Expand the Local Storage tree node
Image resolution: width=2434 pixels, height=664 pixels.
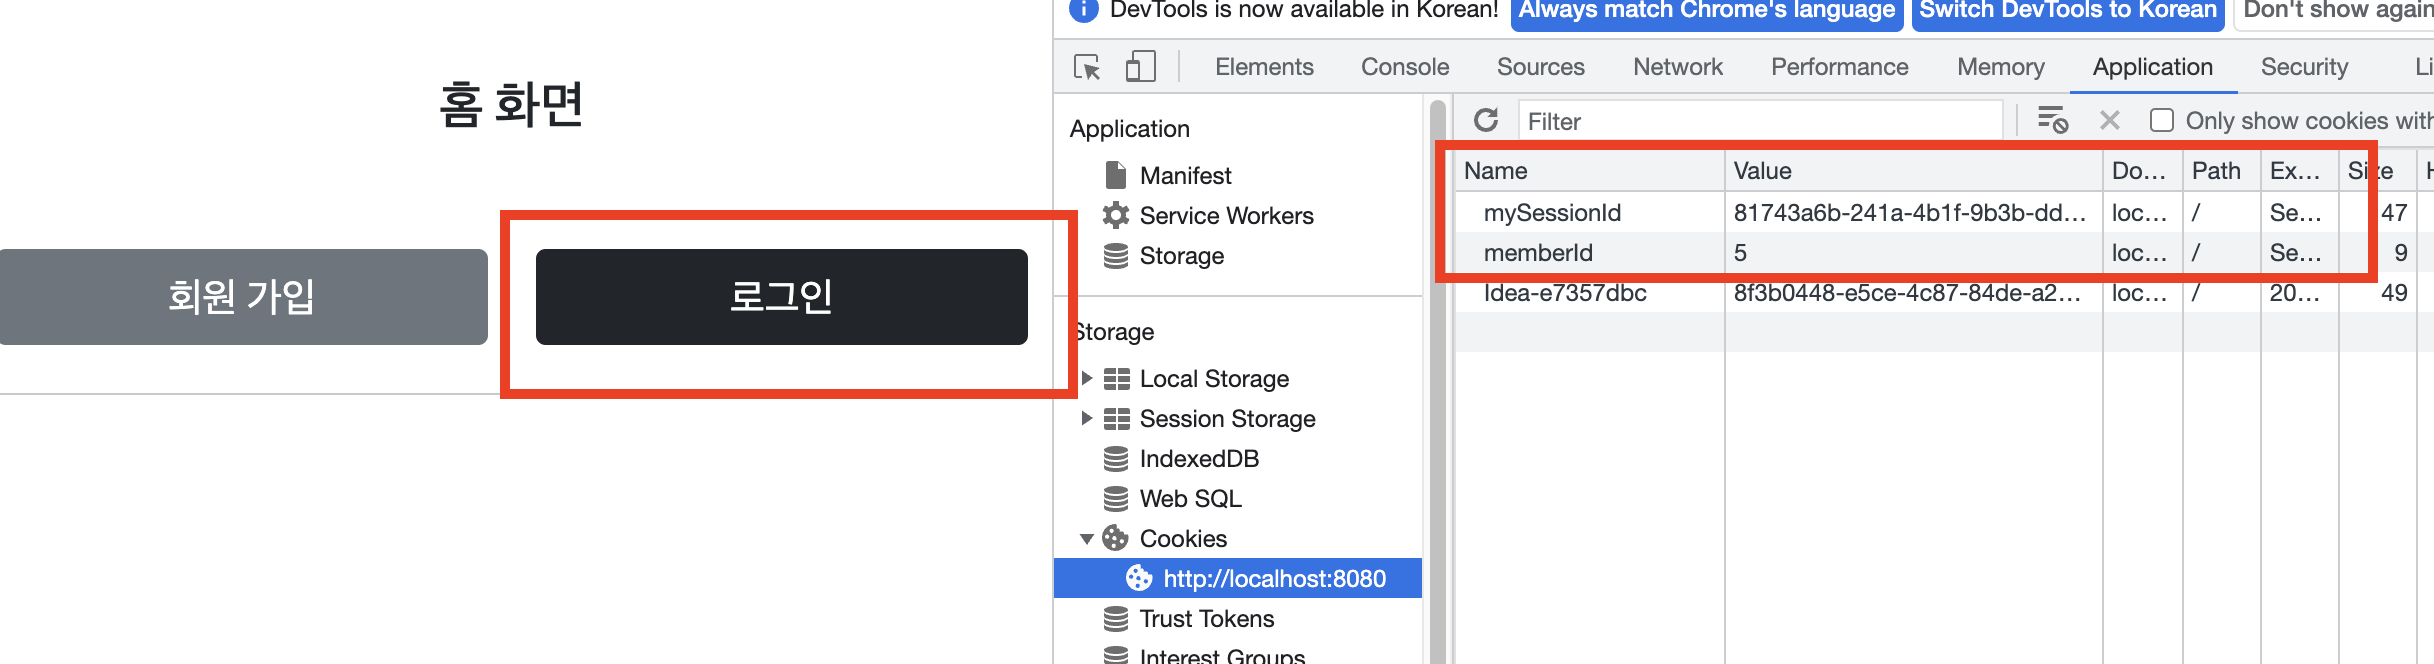click(x=1087, y=378)
